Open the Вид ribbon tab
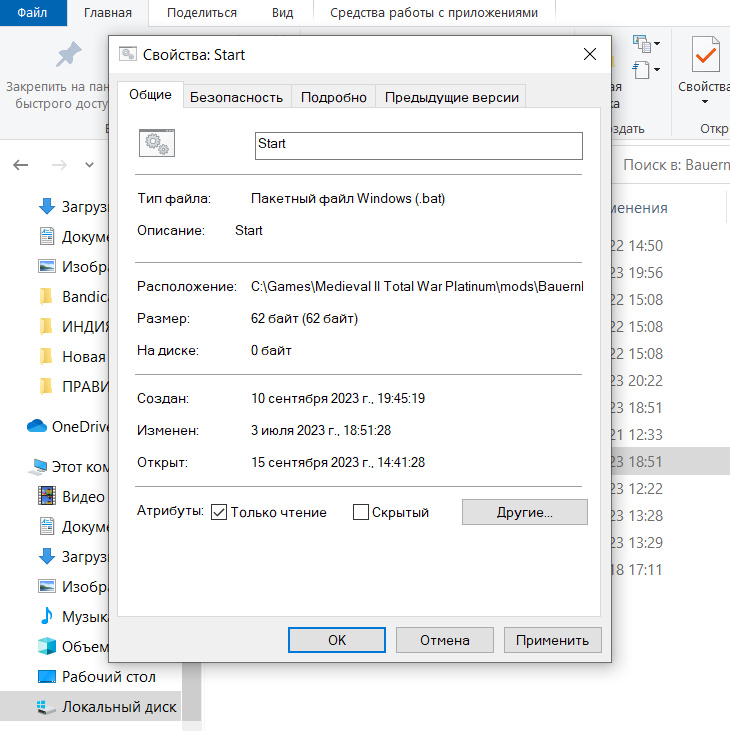 [282, 13]
